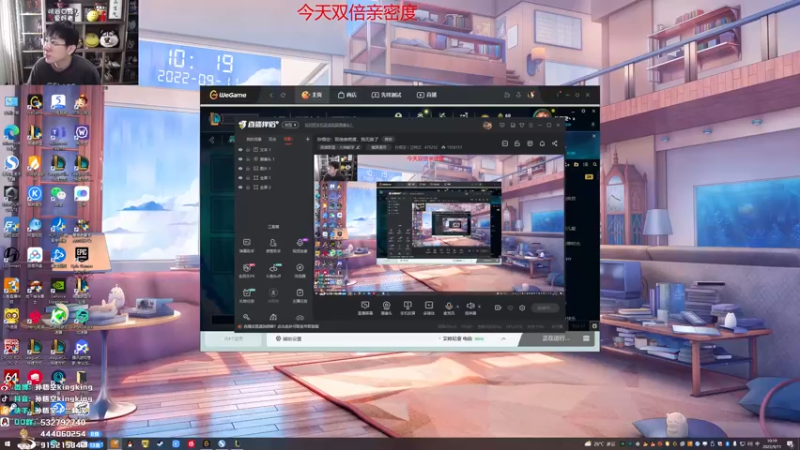This screenshot has height=450, width=800.
Task: Open the room manager helper tool
Action: (x=273, y=245)
